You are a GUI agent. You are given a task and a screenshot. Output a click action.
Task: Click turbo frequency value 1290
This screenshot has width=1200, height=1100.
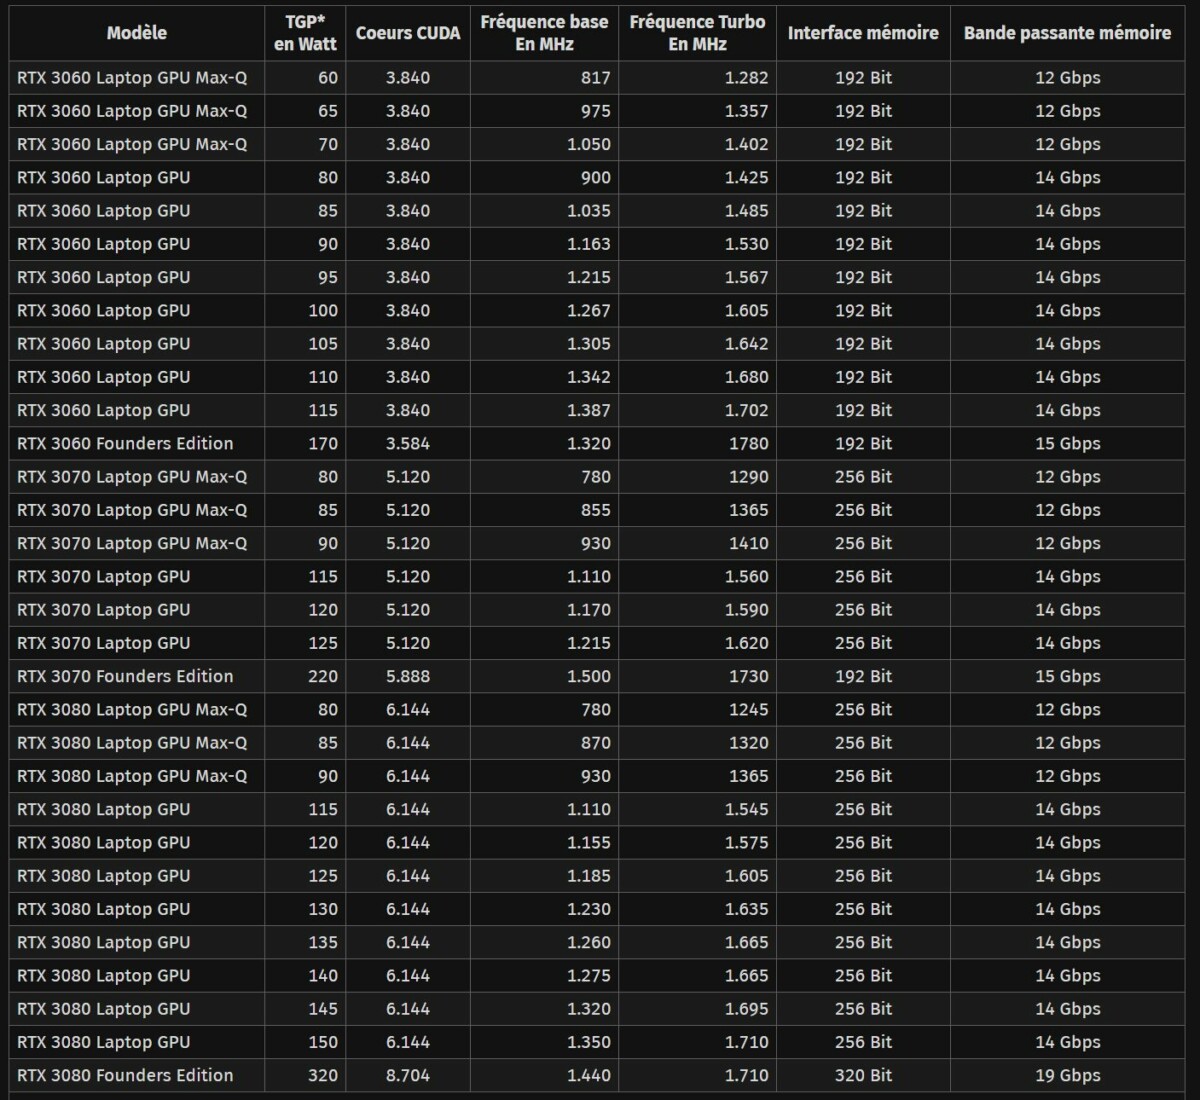pyautogui.click(x=749, y=477)
